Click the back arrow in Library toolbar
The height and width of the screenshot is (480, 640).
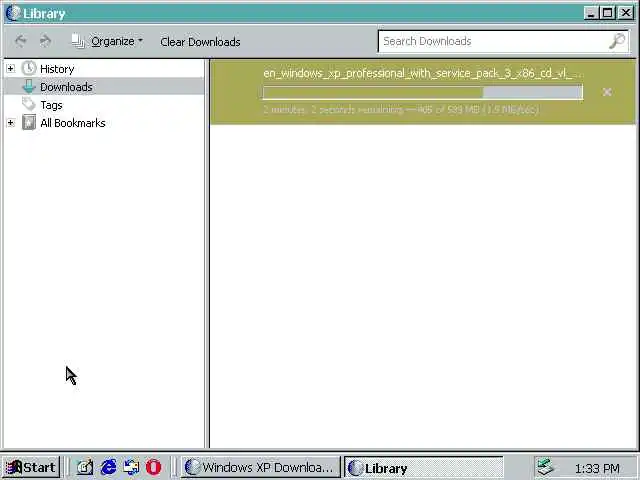(20, 41)
